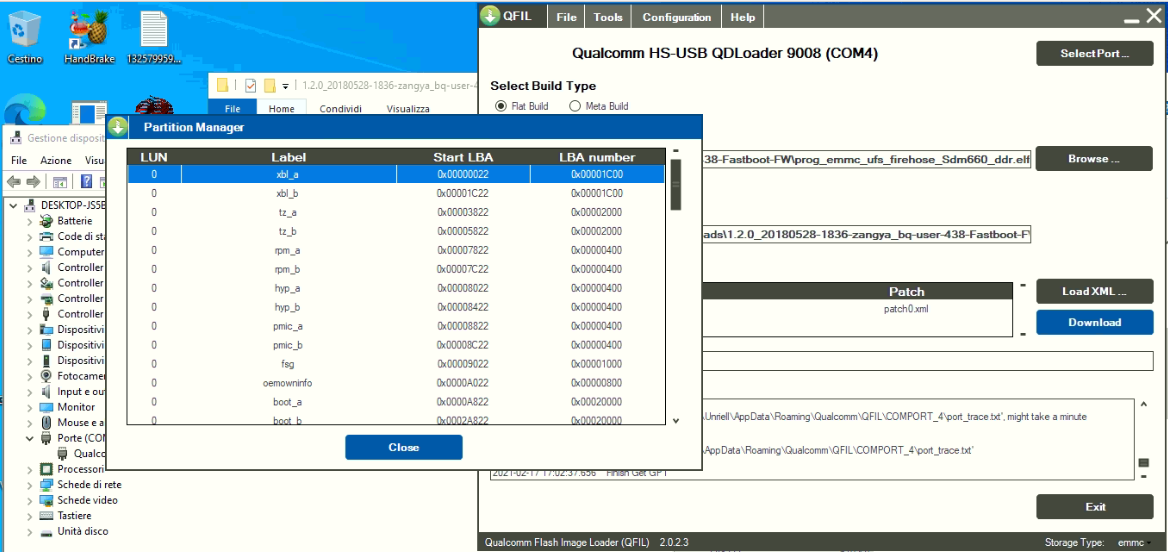Select the oemowninfo partition row

pos(396,383)
